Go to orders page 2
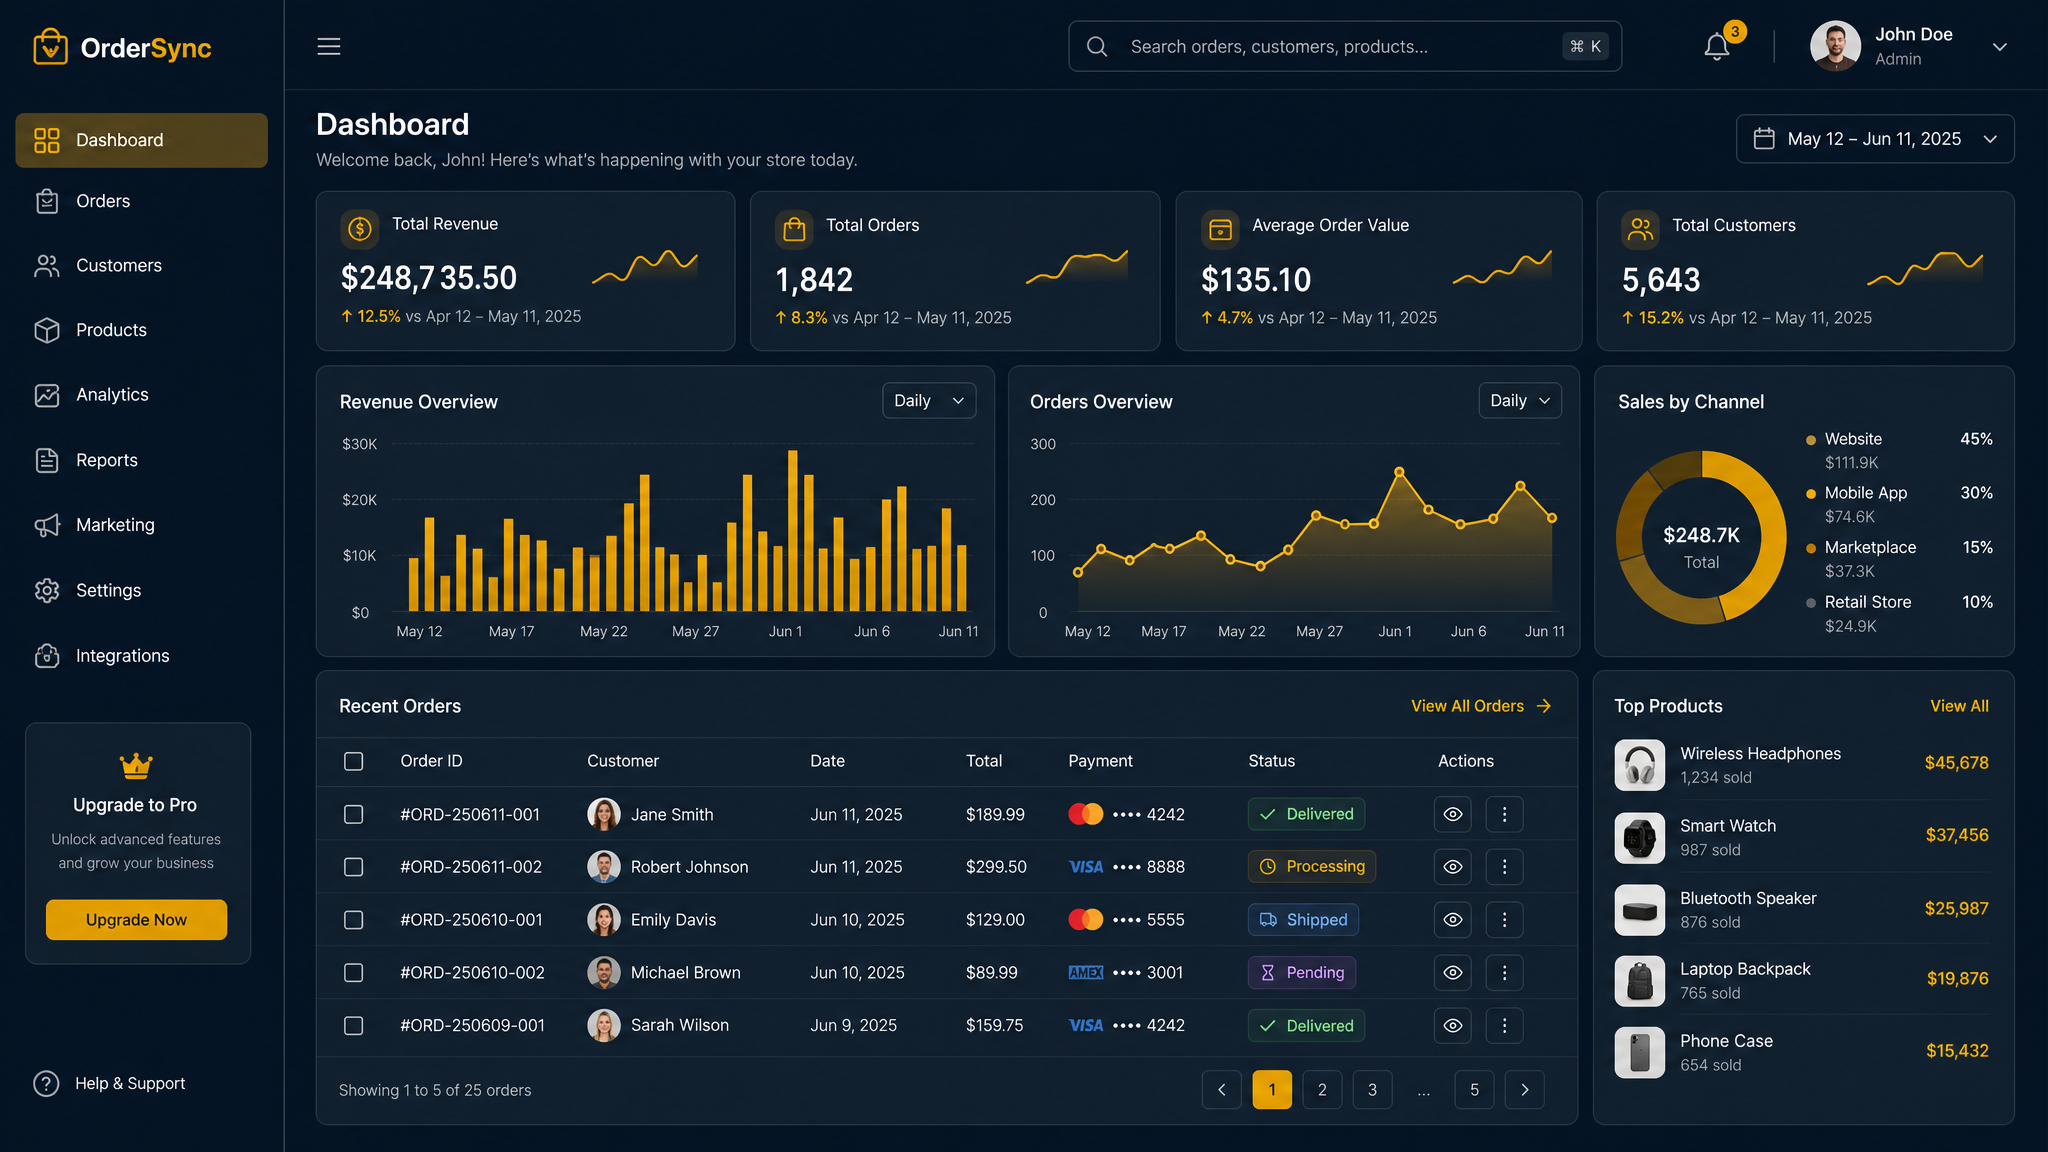 point(1322,1090)
